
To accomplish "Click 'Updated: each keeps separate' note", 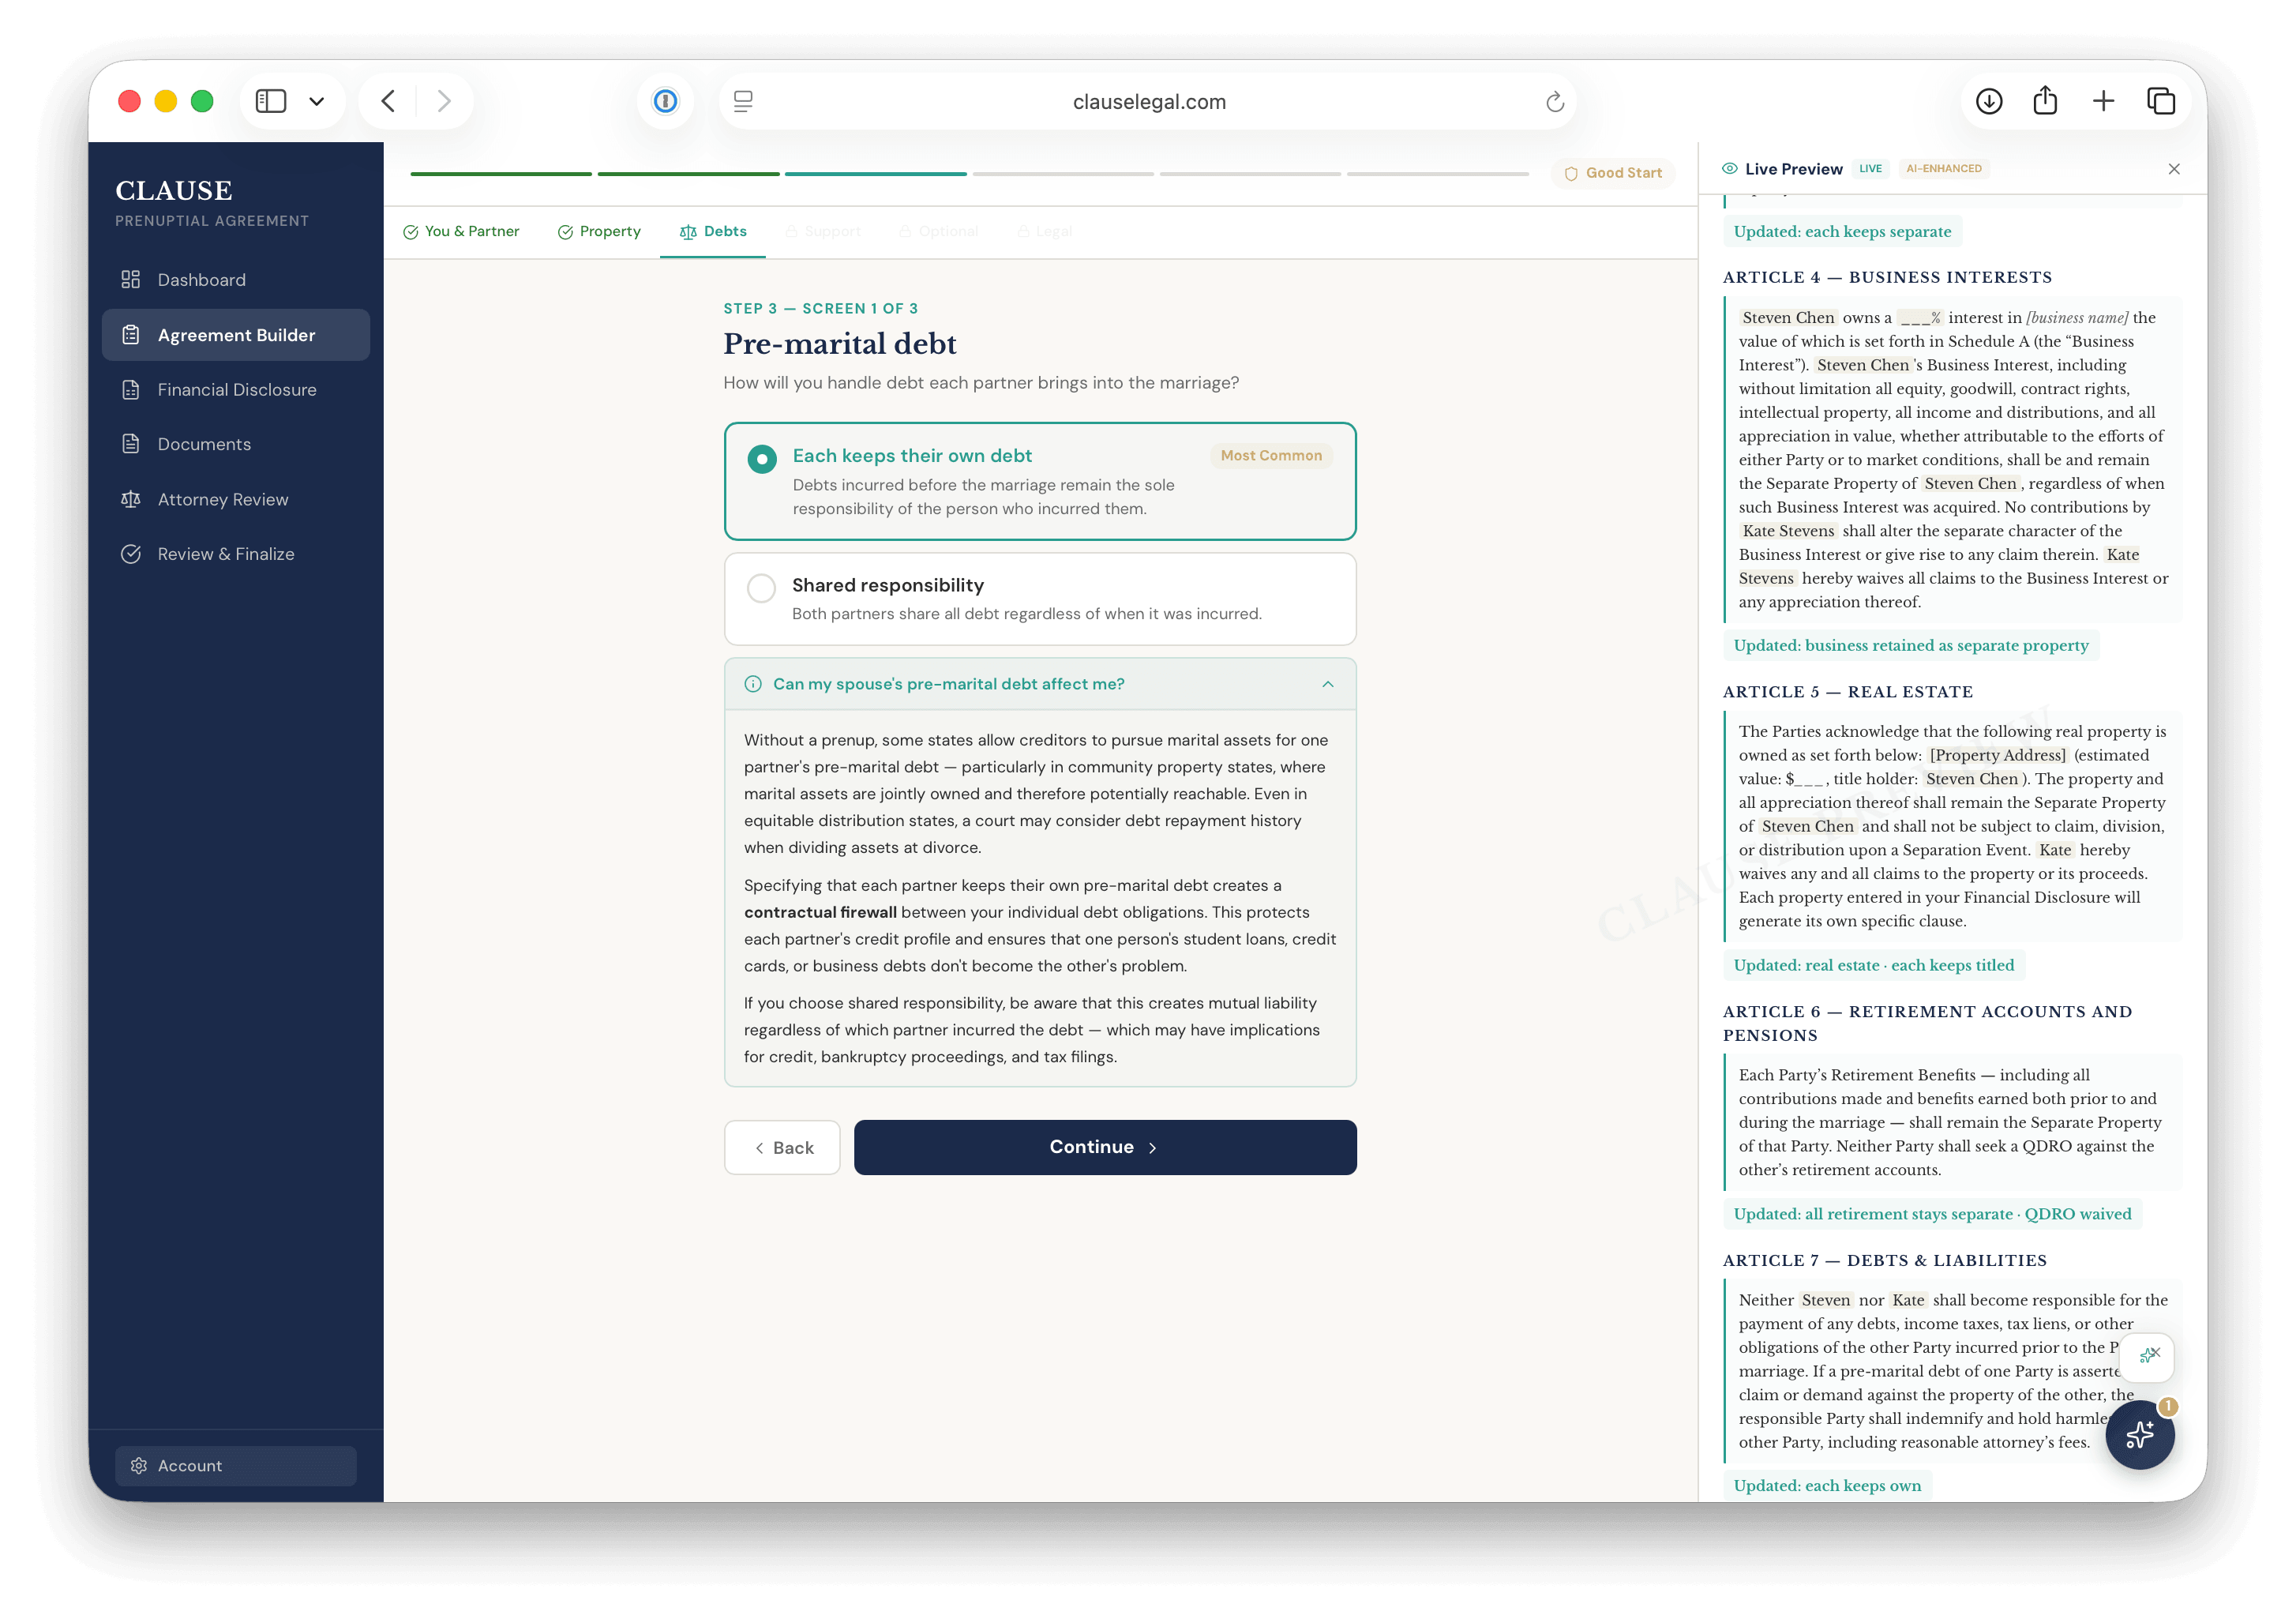I will (x=1842, y=231).
